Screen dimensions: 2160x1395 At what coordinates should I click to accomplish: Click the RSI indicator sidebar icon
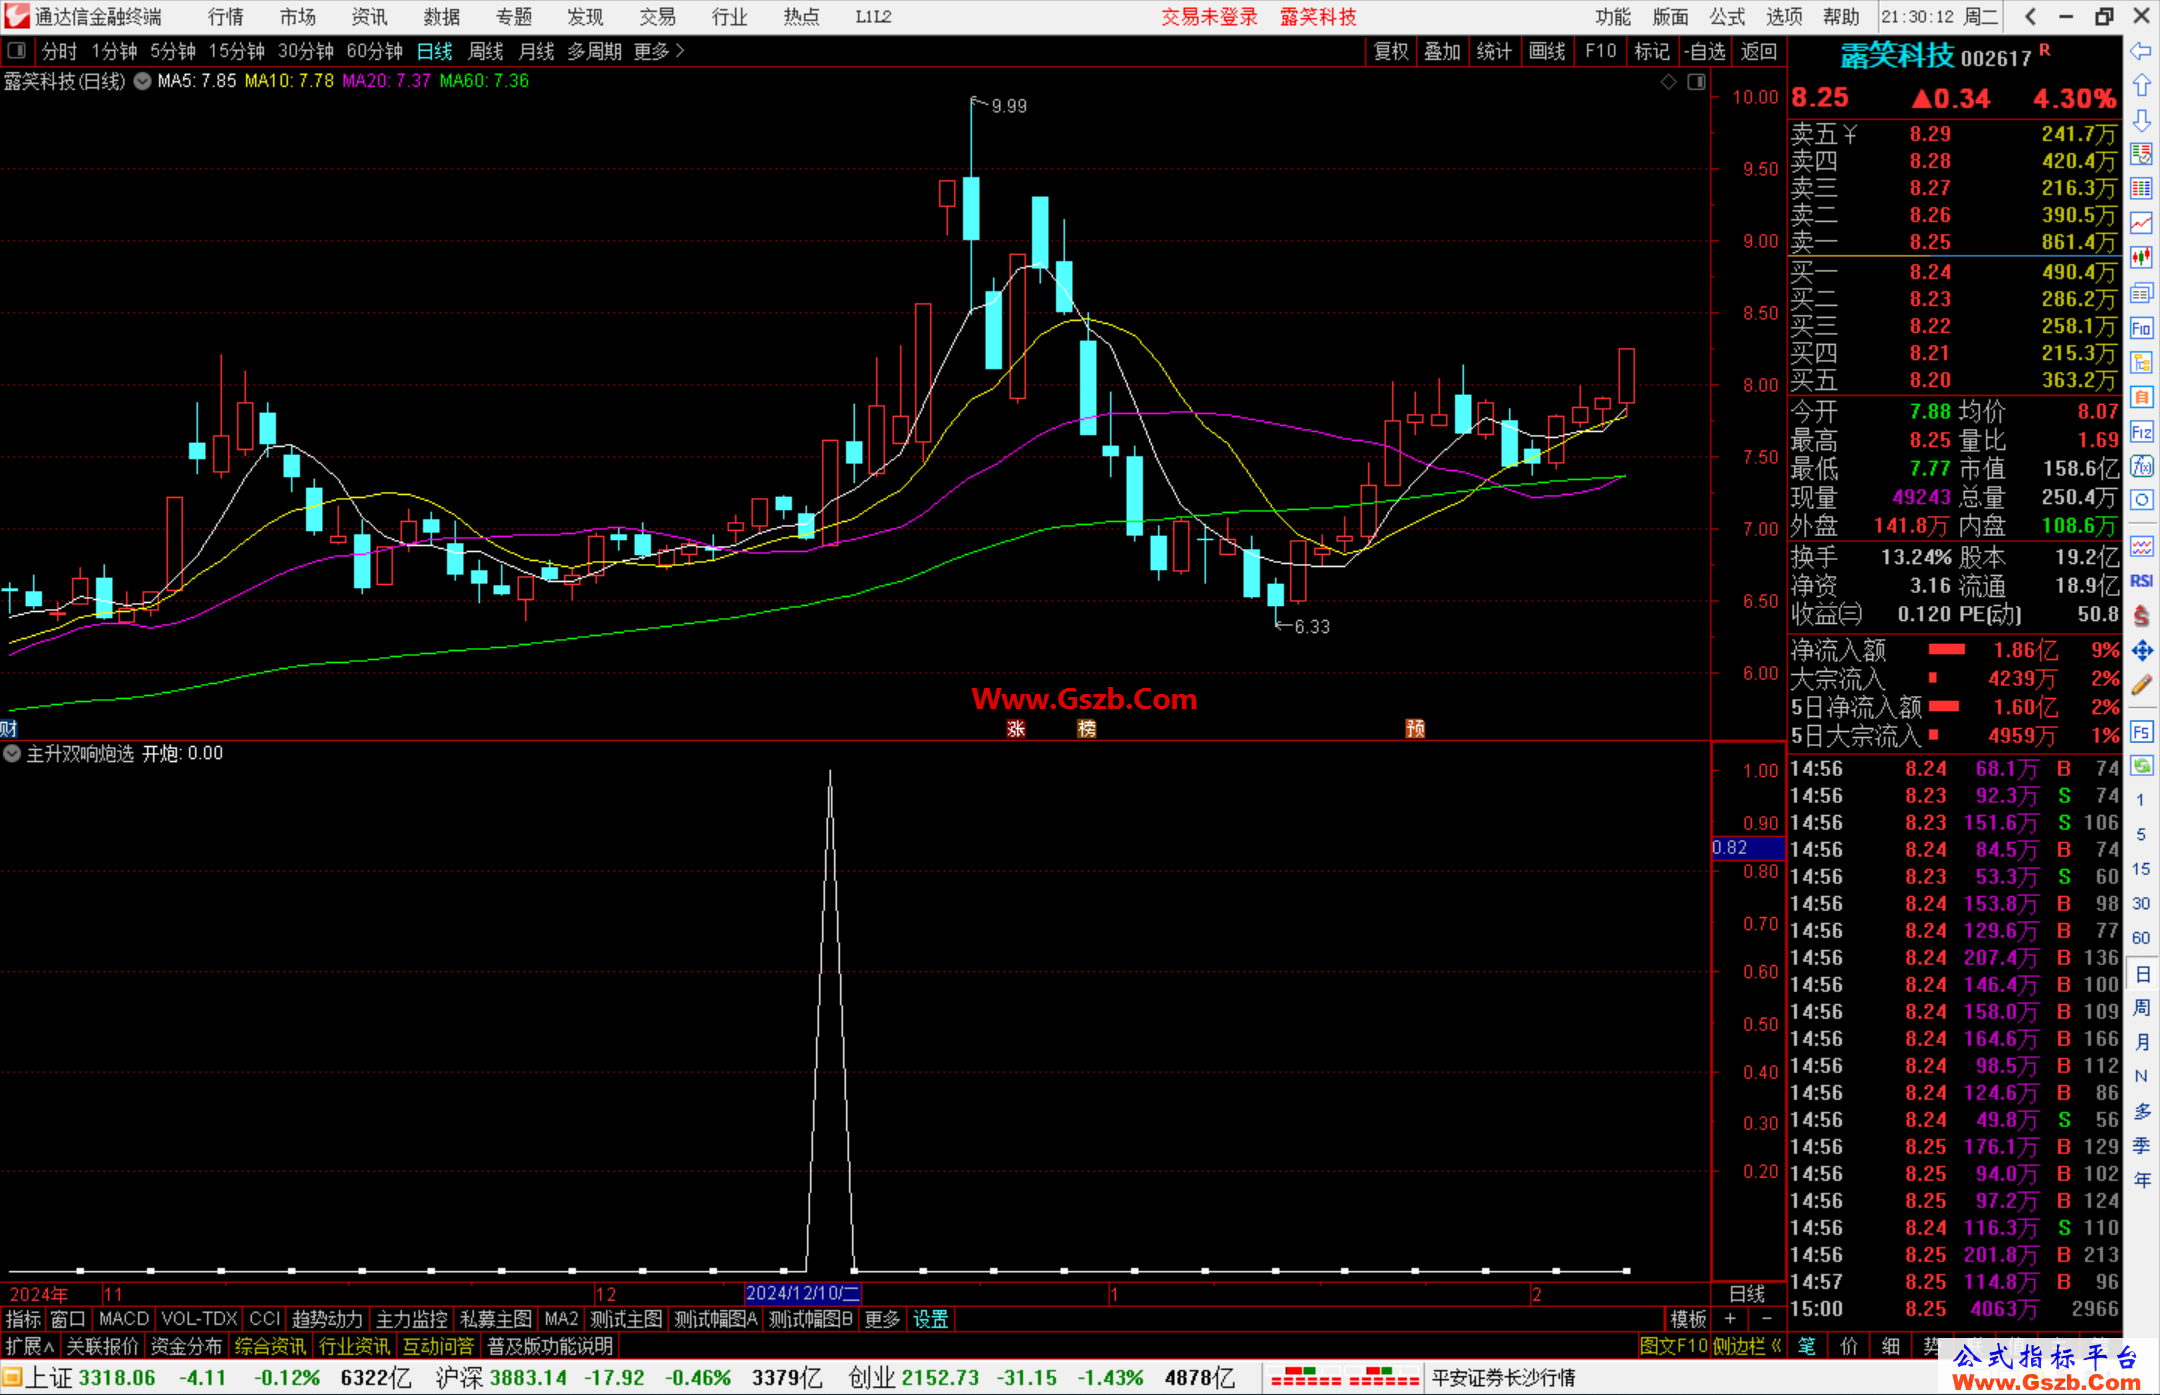pyautogui.click(x=2141, y=580)
